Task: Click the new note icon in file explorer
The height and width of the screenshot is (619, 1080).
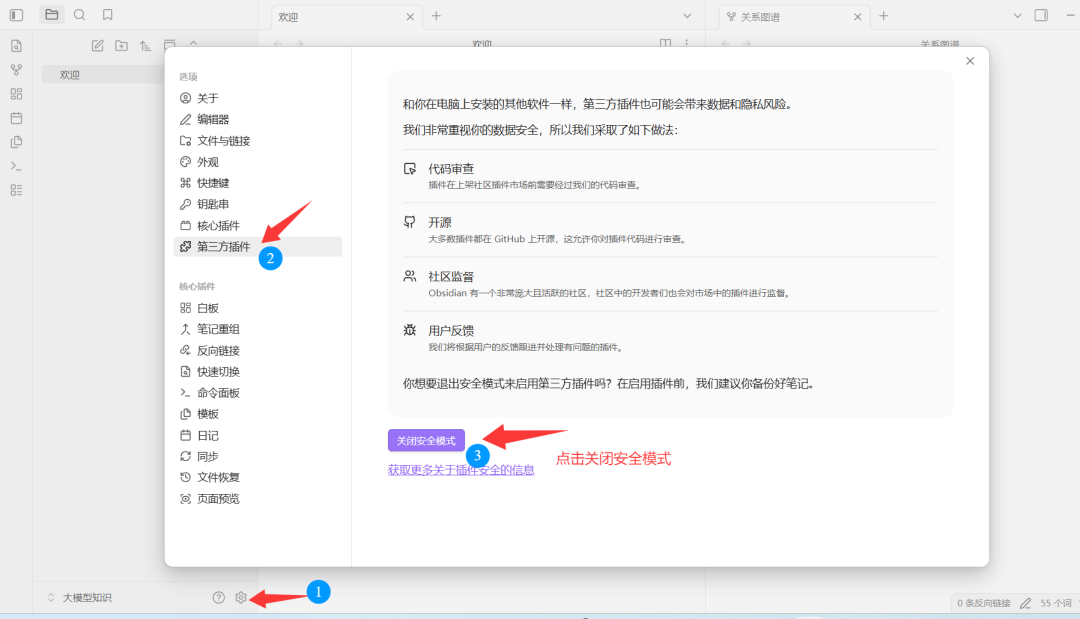Action: coord(98,45)
